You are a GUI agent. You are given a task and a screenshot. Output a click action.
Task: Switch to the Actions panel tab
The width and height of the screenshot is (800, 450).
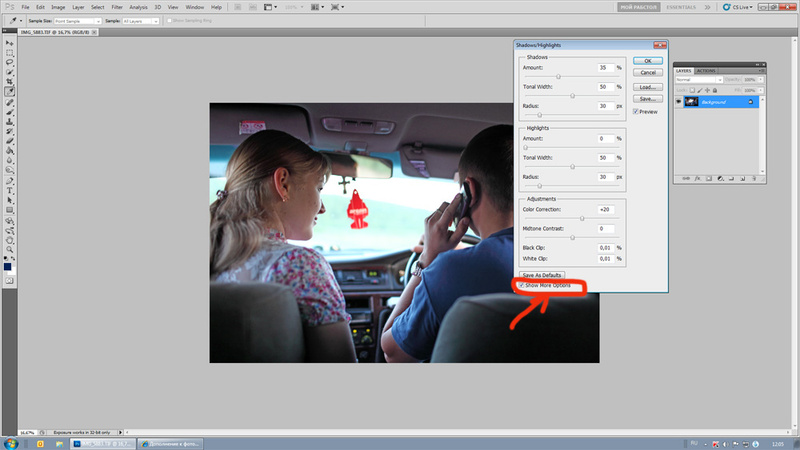tap(705, 71)
